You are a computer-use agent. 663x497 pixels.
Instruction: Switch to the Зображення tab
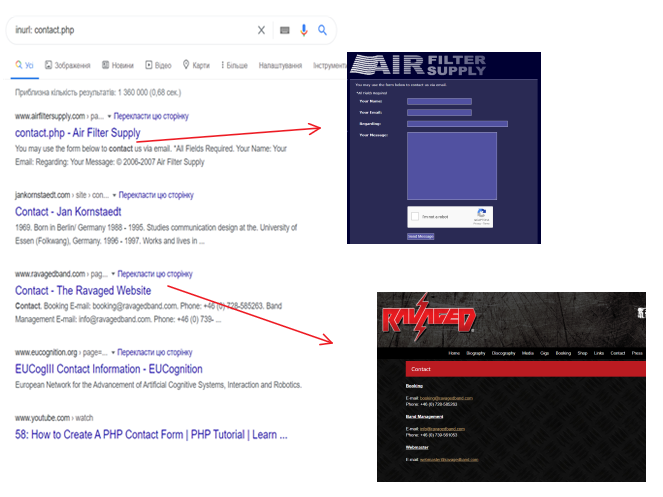pyautogui.click(x=68, y=65)
